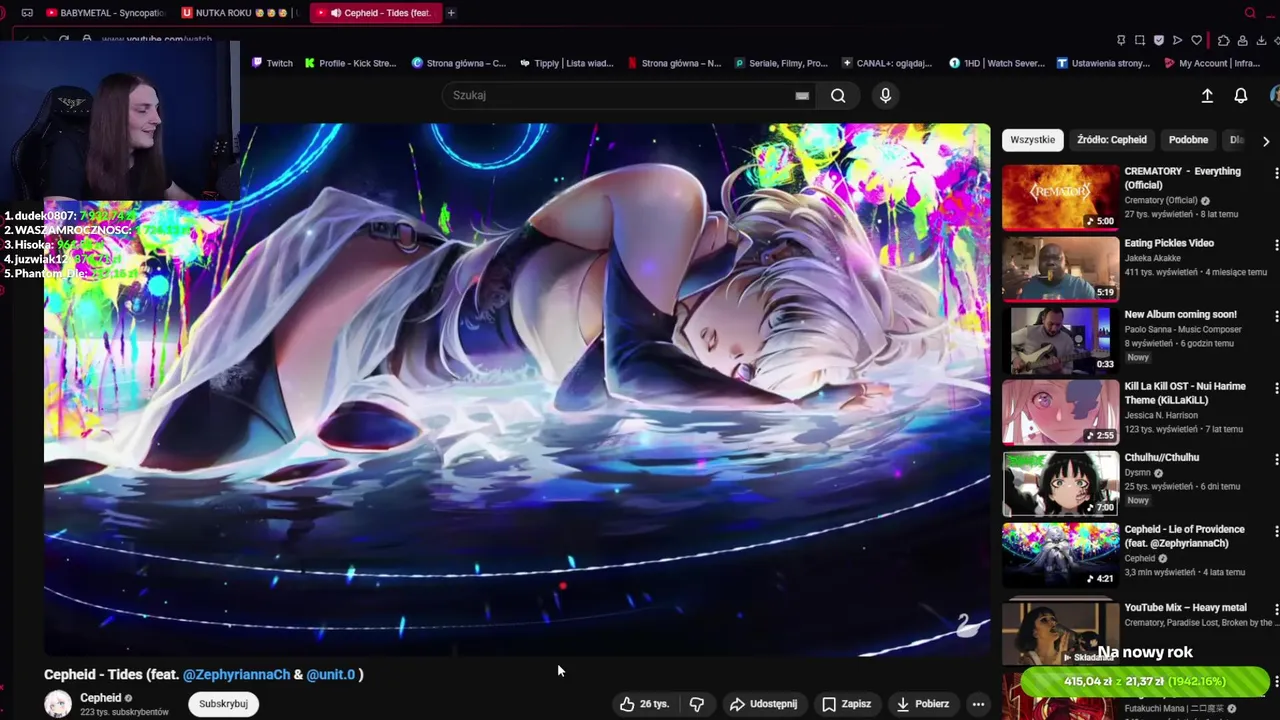Switch to the NUTKA ROKU tab

tap(238, 13)
